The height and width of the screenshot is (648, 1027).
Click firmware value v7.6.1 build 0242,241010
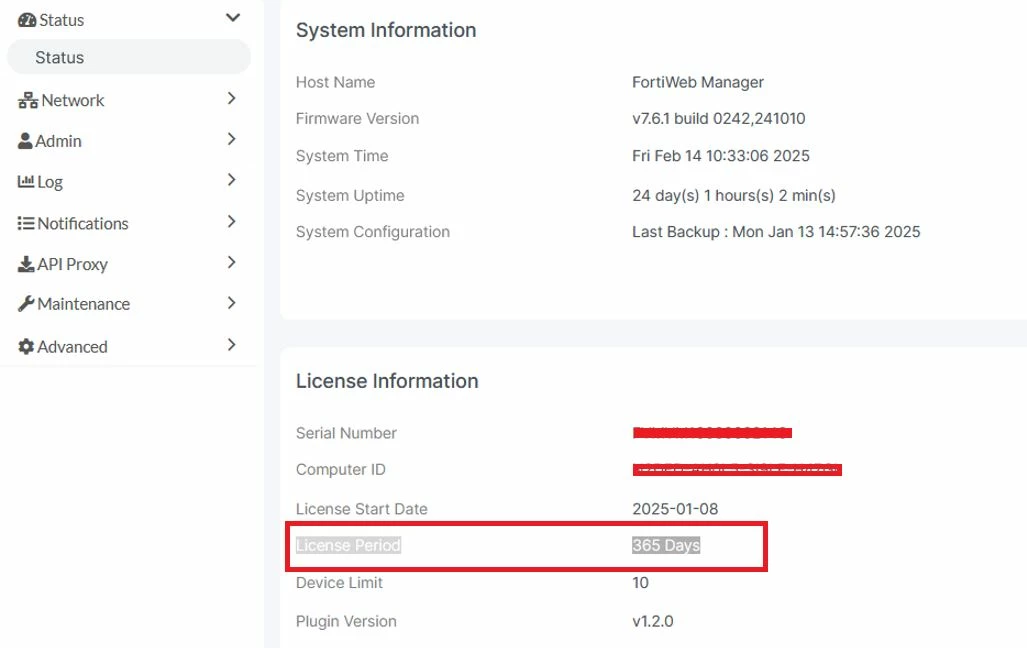[719, 119]
